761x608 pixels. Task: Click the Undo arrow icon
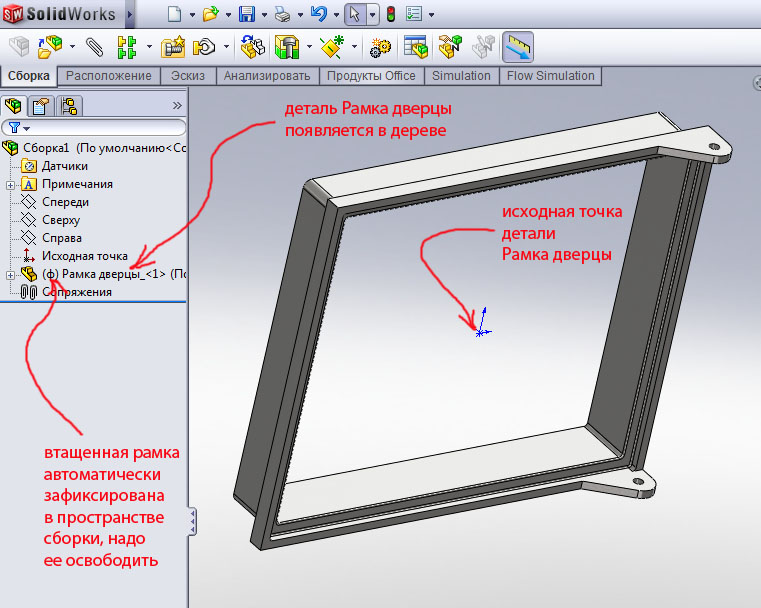[318, 15]
